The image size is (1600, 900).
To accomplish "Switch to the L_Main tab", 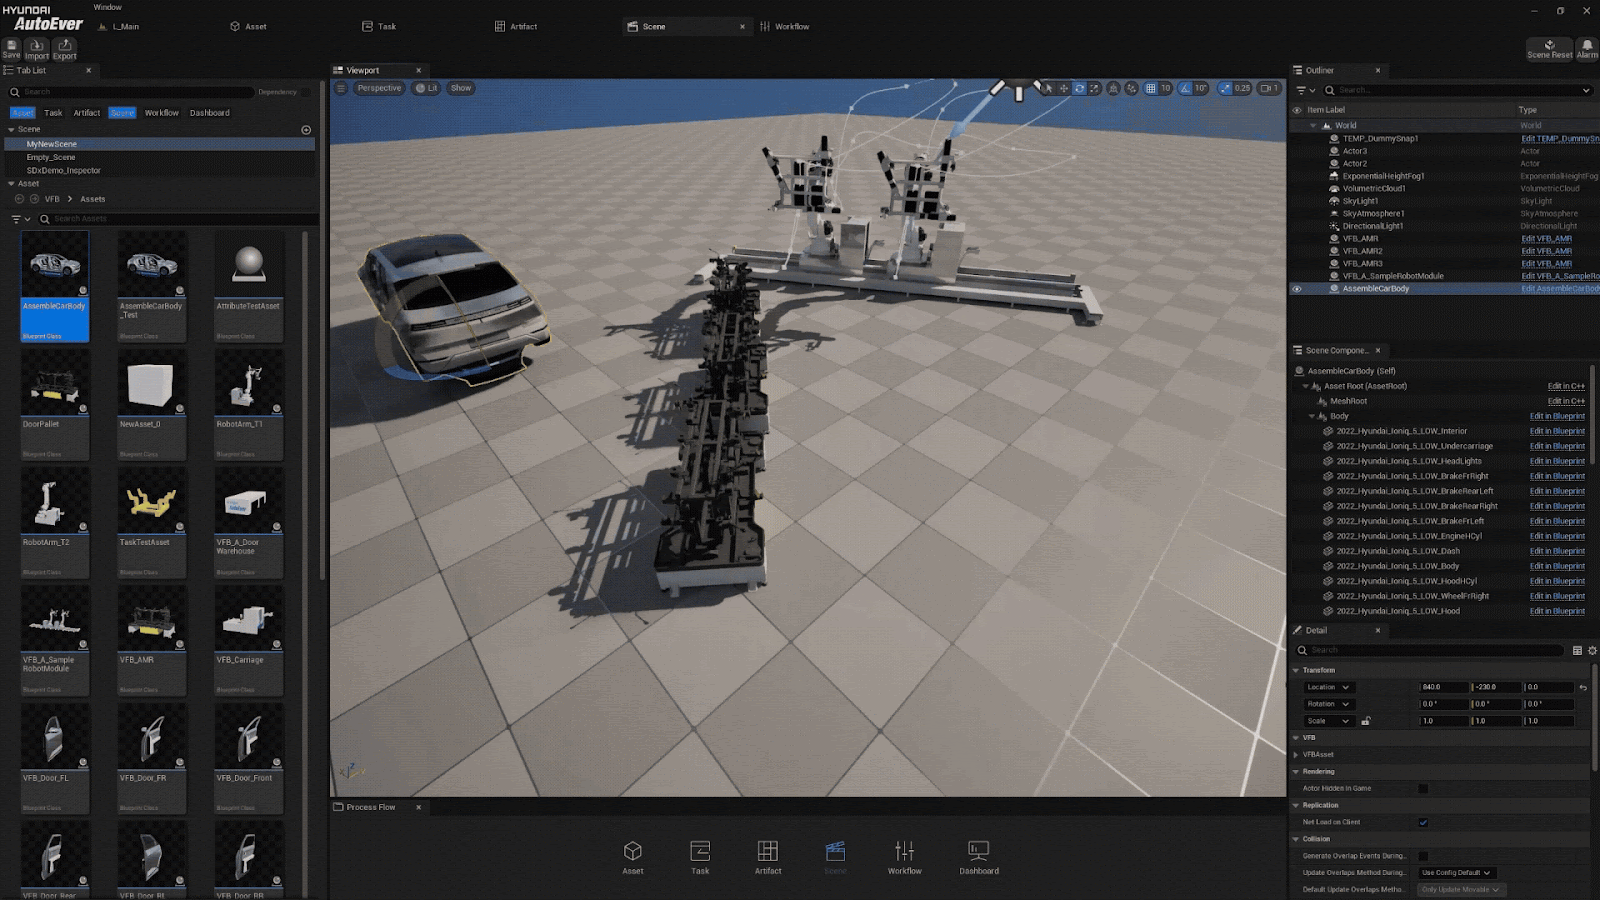I will tap(119, 27).
